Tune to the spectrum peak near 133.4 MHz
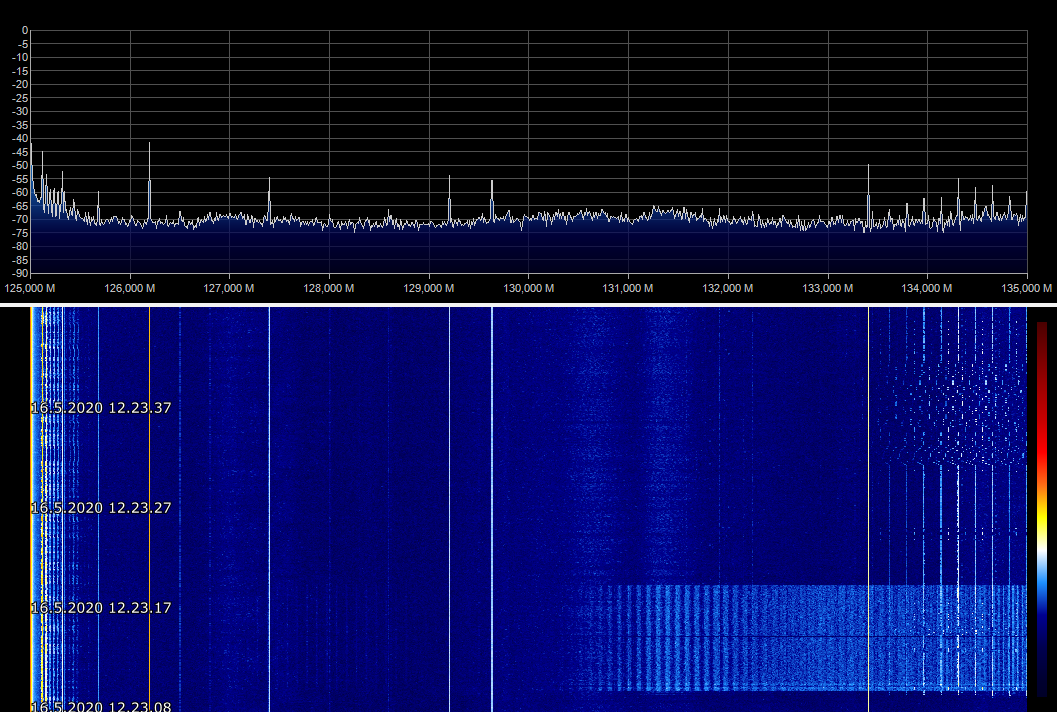Viewport: 1057px width, 712px height. [x=868, y=168]
